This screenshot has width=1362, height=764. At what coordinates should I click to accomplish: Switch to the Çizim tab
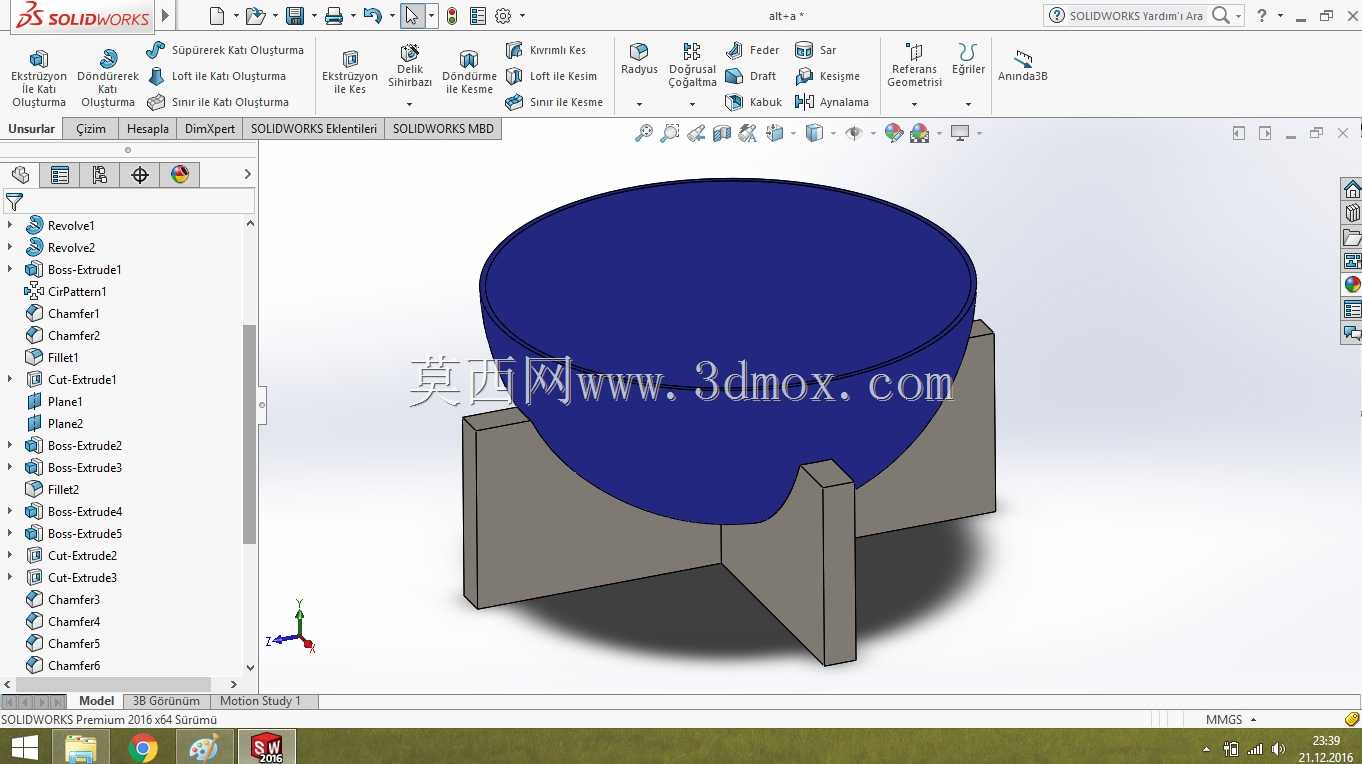click(91, 129)
